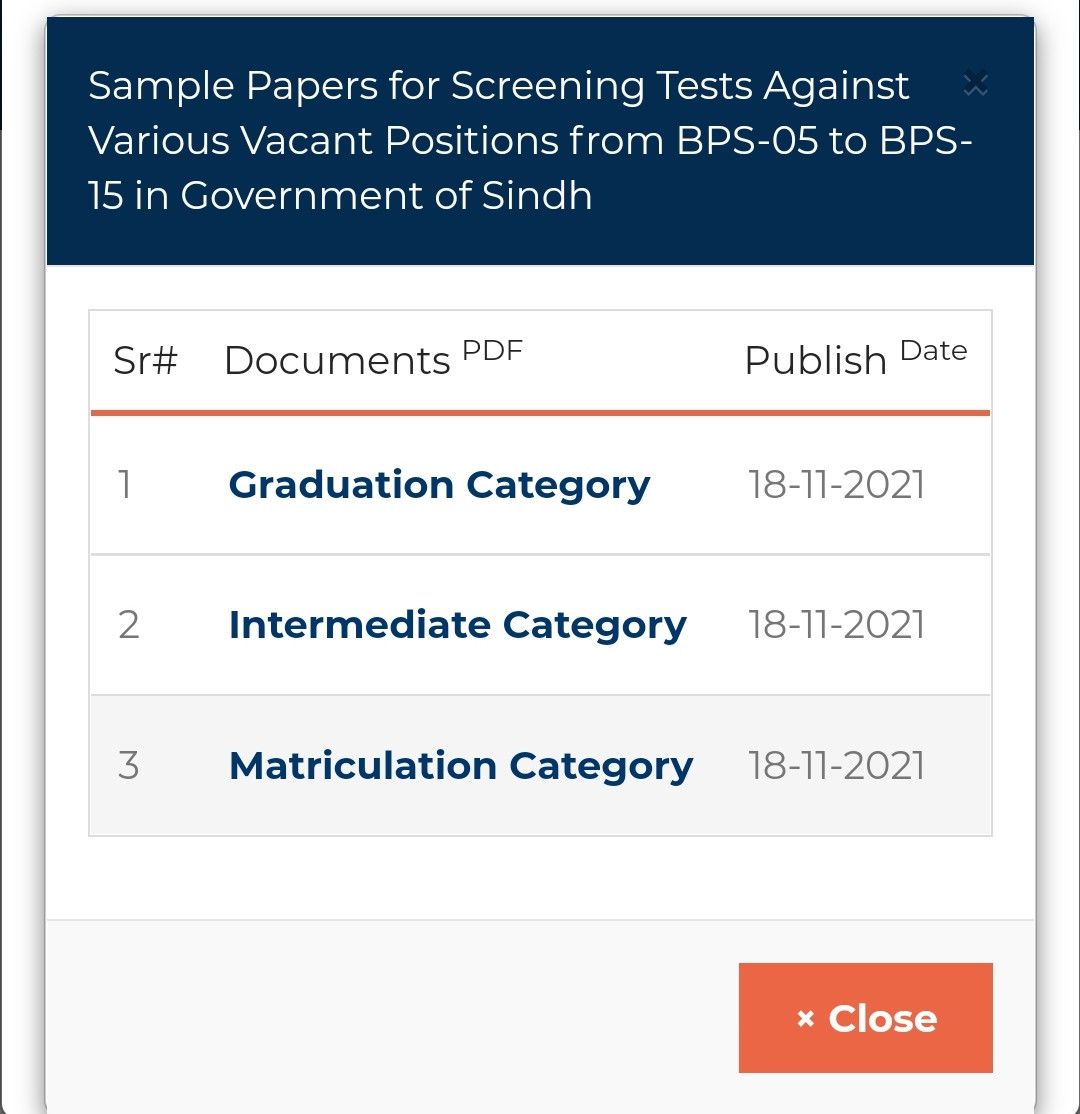Click the Matriculation Category publish date

(836, 766)
